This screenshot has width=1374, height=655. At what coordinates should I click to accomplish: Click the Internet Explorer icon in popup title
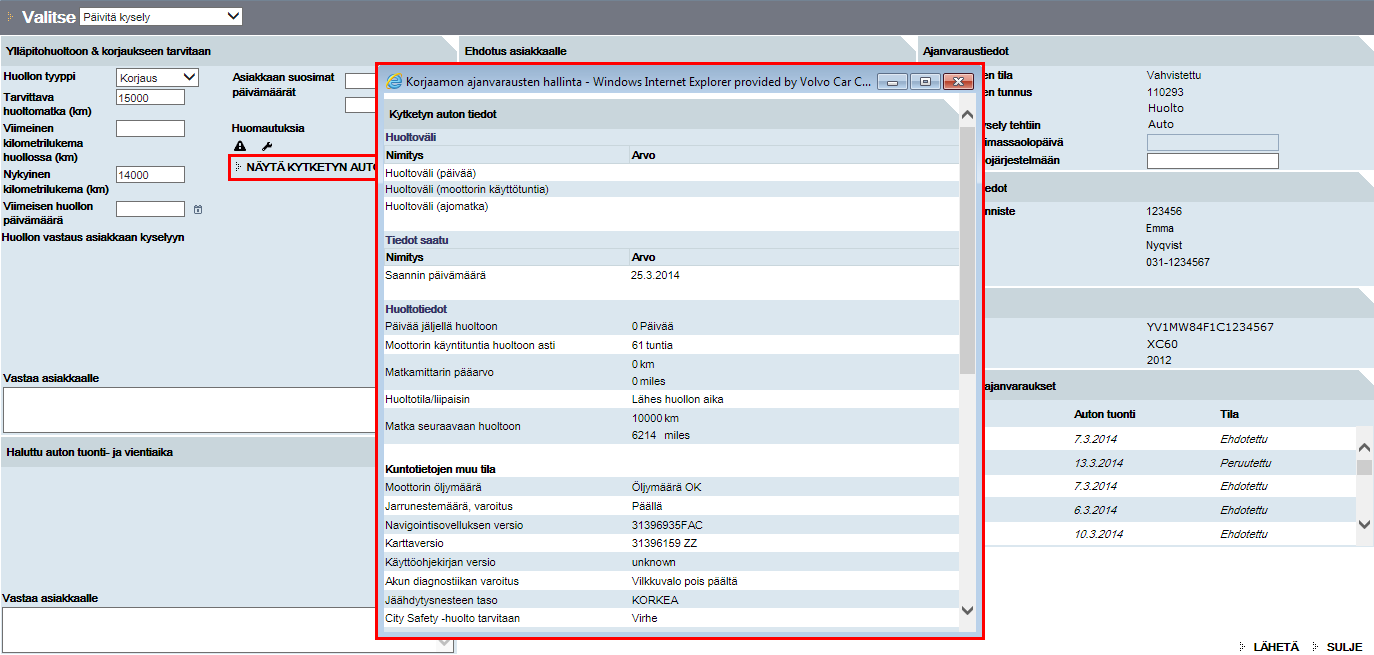394,81
